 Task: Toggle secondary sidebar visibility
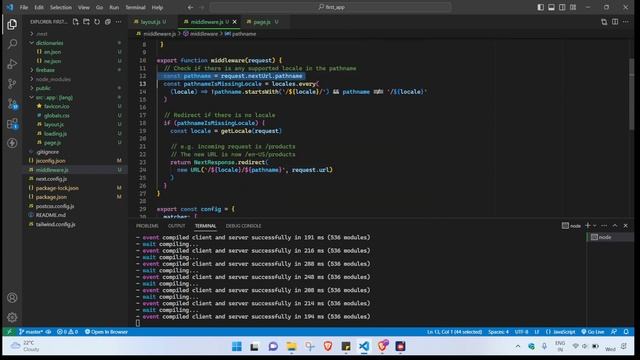pyautogui.click(x=562, y=7)
